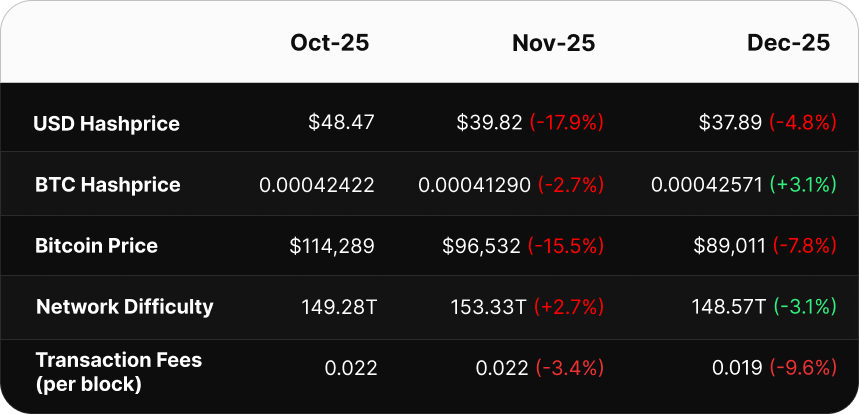Click the red (-17.9%) change indicator
The width and height of the screenshot is (859, 414).
click(567, 123)
